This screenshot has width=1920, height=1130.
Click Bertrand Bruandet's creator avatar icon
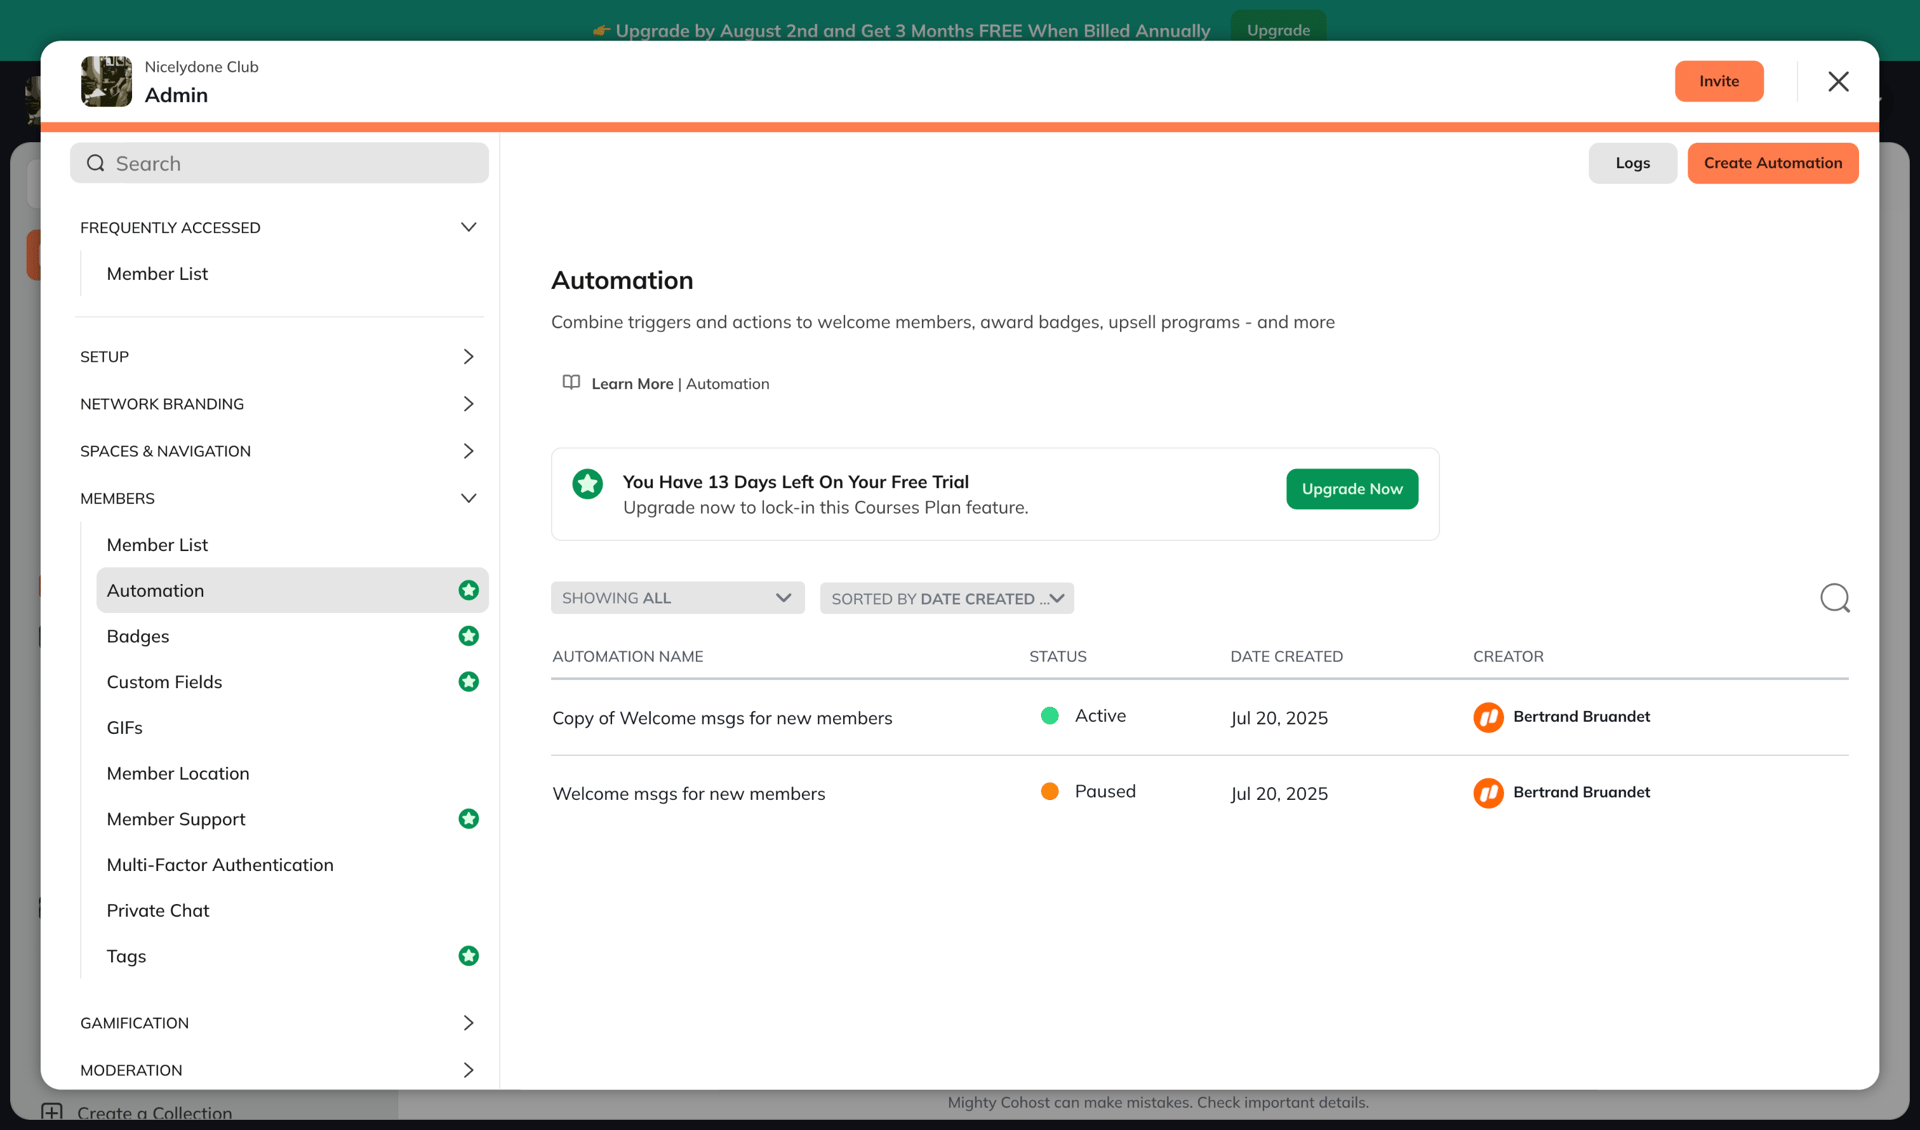1488,717
